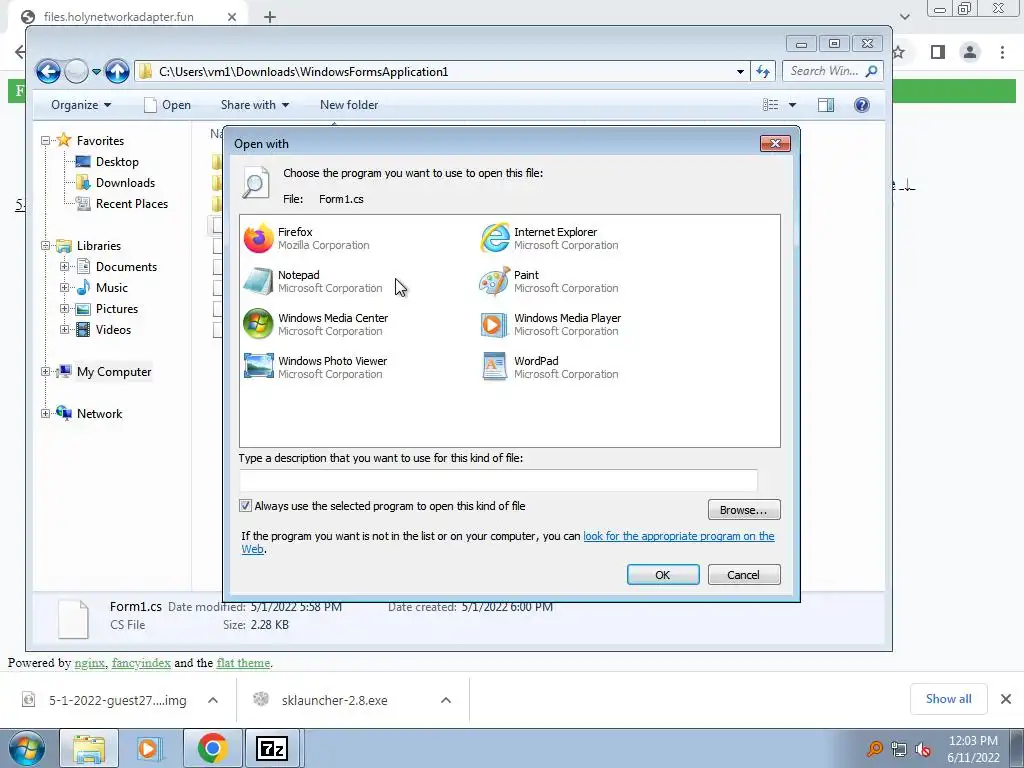1024x768 pixels.
Task: Confirm with the OK button
Action: point(663,575)
